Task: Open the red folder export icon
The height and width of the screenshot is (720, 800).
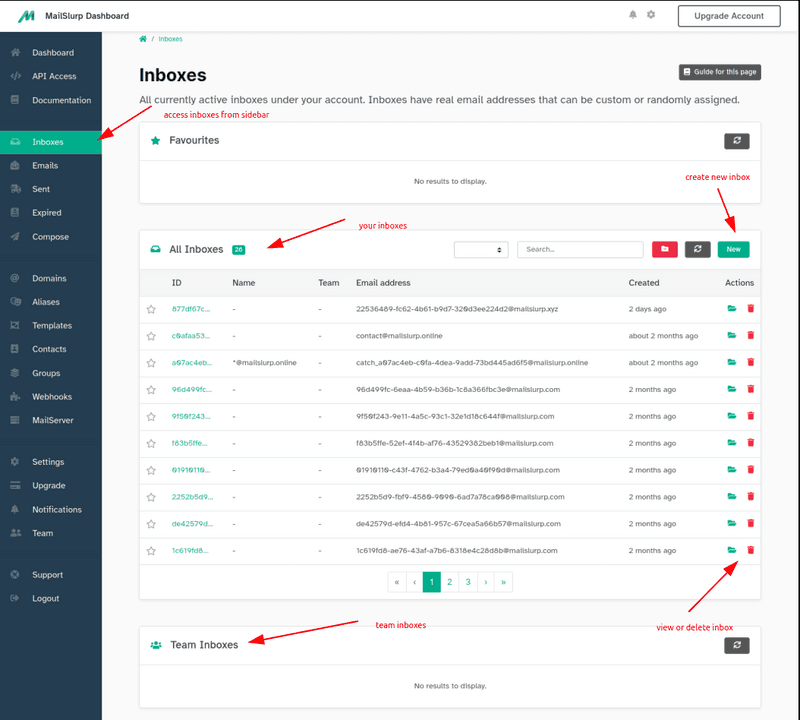Action: click(x=665, y=249)
